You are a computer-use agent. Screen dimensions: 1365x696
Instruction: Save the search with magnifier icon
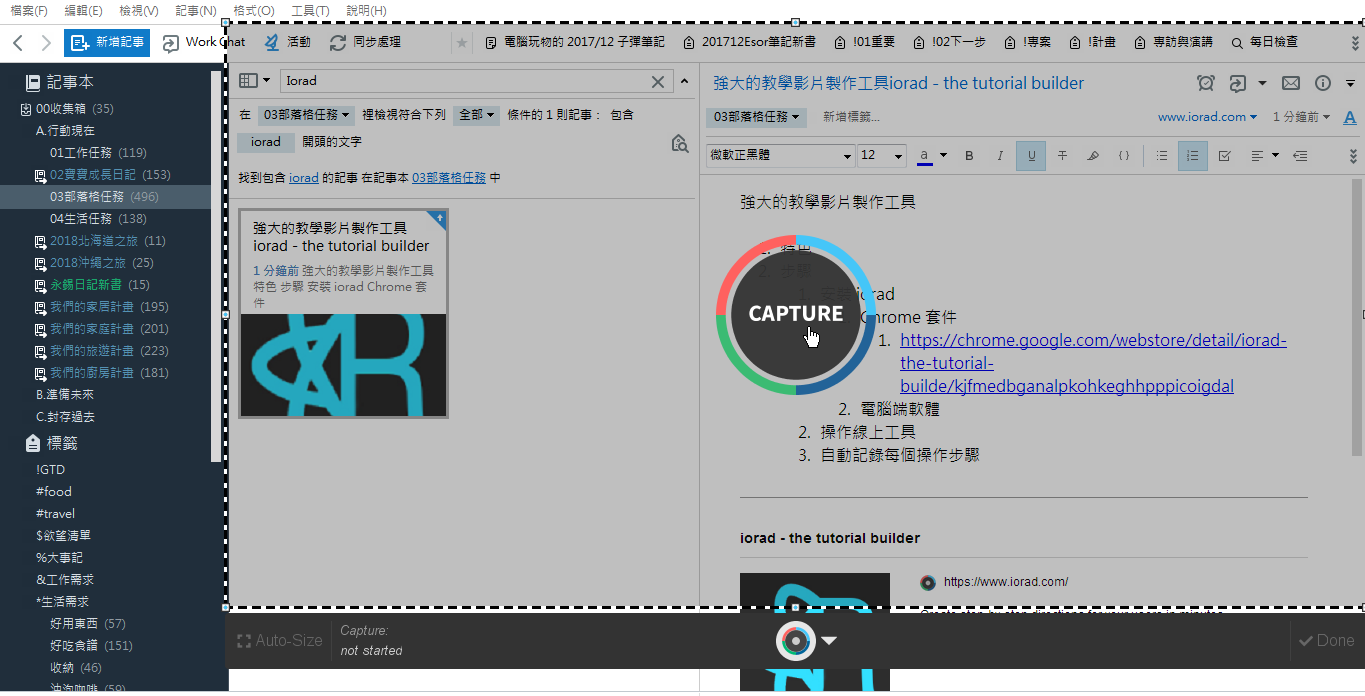pos(681,143)
